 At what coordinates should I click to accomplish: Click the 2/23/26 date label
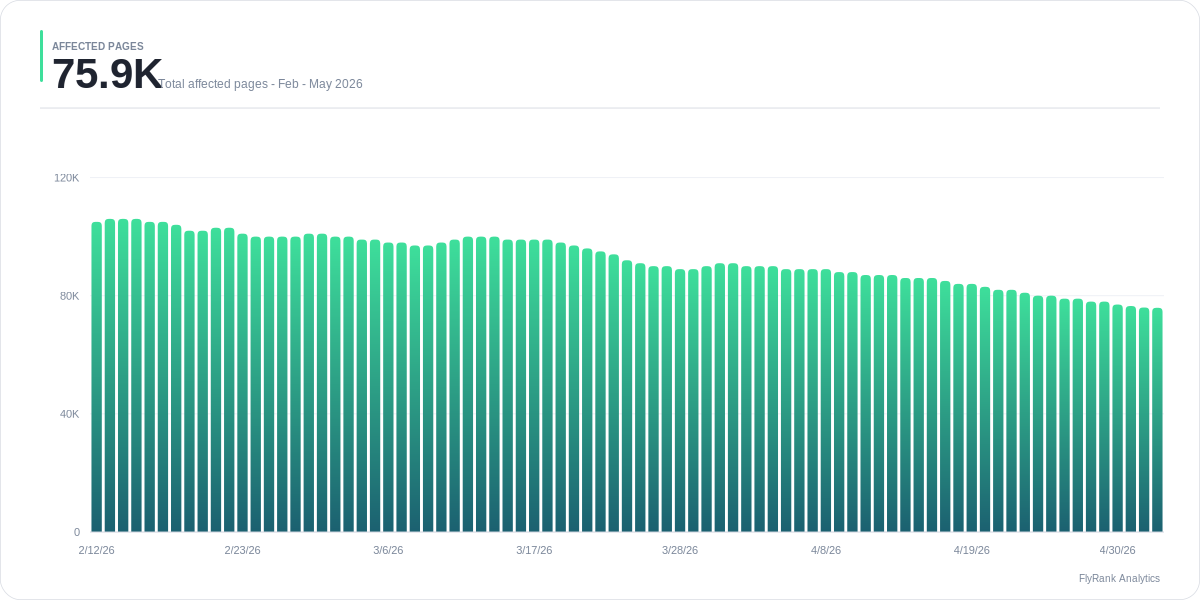242,550
